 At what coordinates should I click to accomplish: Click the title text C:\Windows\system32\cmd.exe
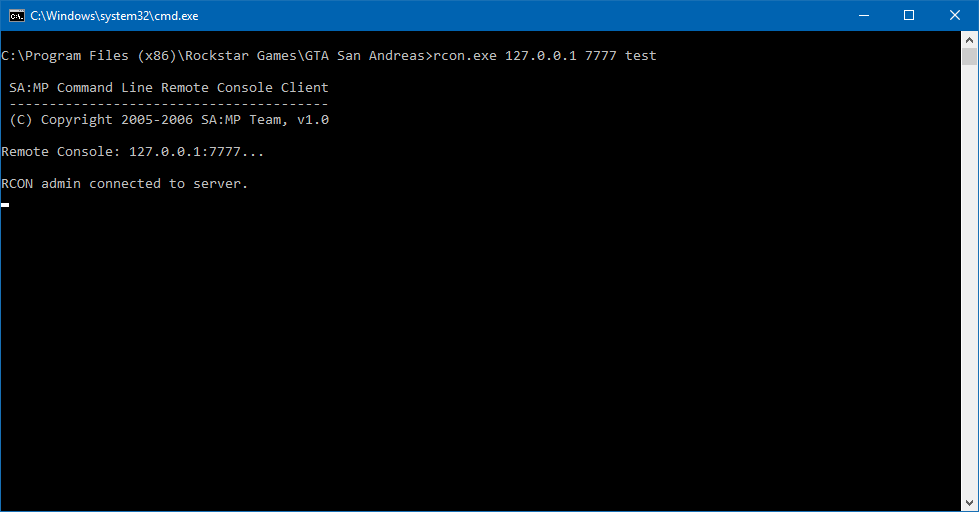coord(114,16)
